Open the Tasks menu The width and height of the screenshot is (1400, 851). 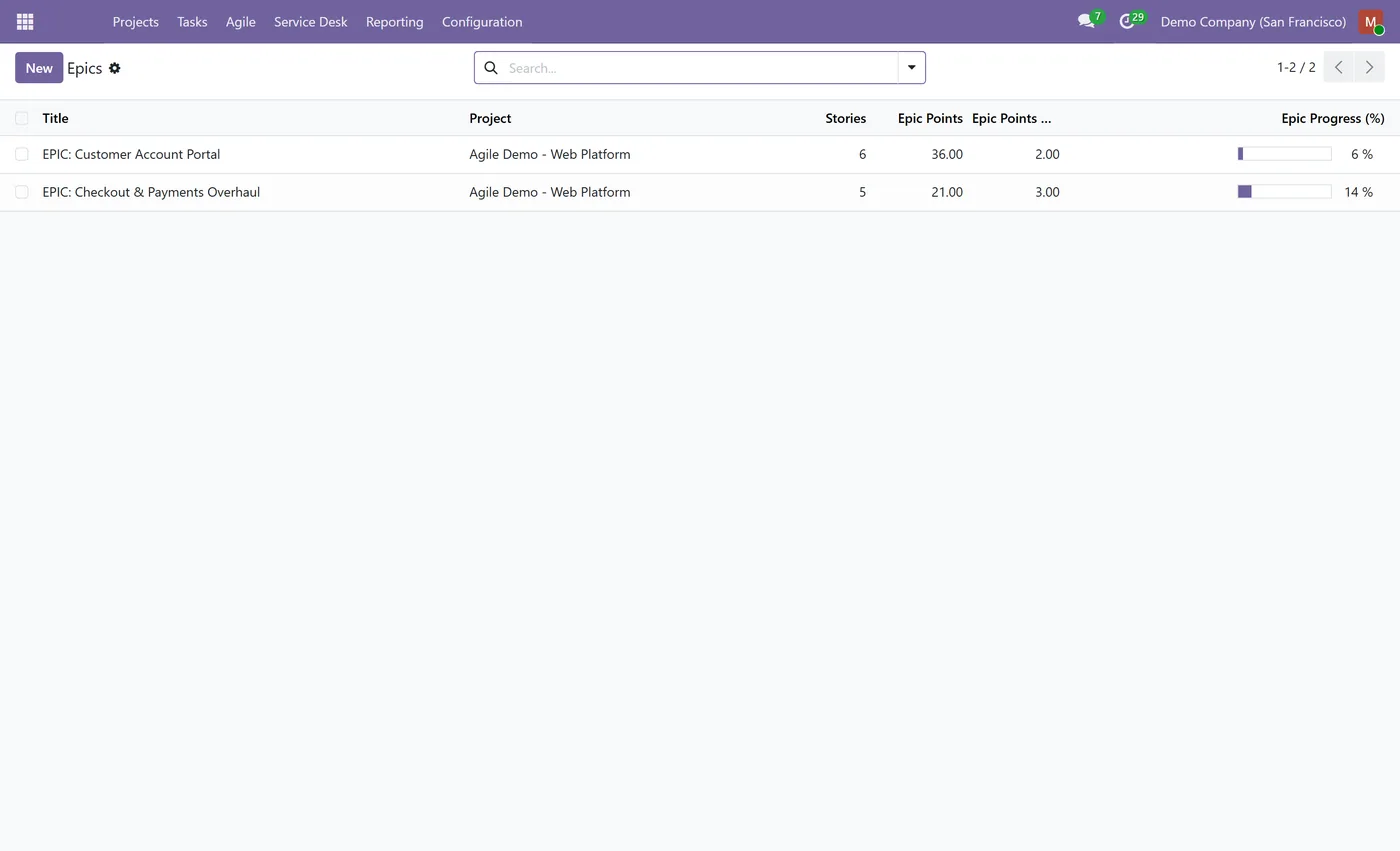point(192,21)
